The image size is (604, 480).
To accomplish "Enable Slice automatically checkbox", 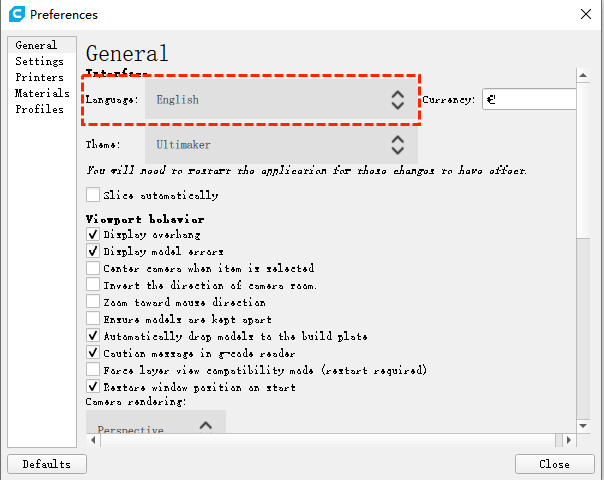I will (93, 195).
